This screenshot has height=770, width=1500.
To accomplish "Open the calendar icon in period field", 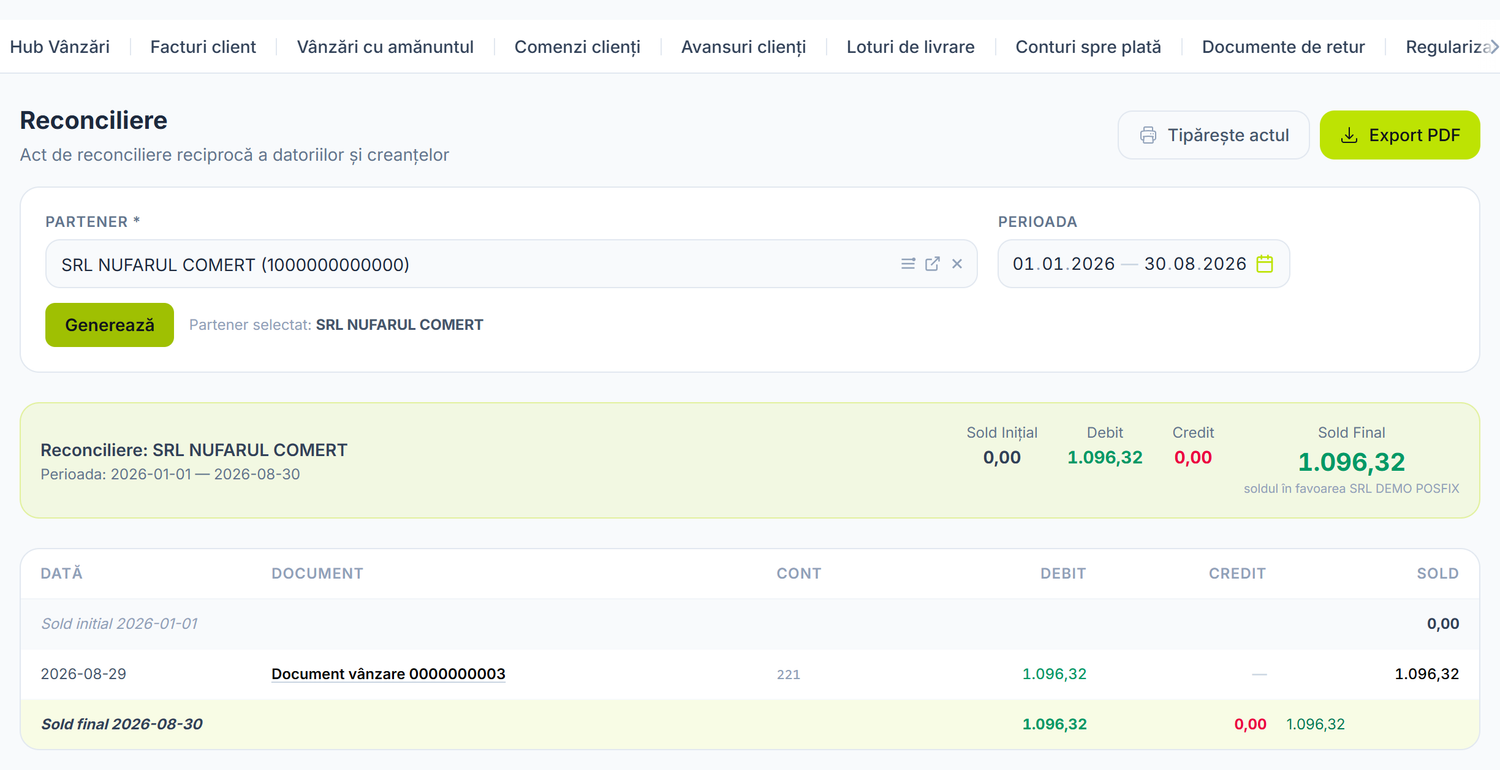I will tap(1265, 264).
